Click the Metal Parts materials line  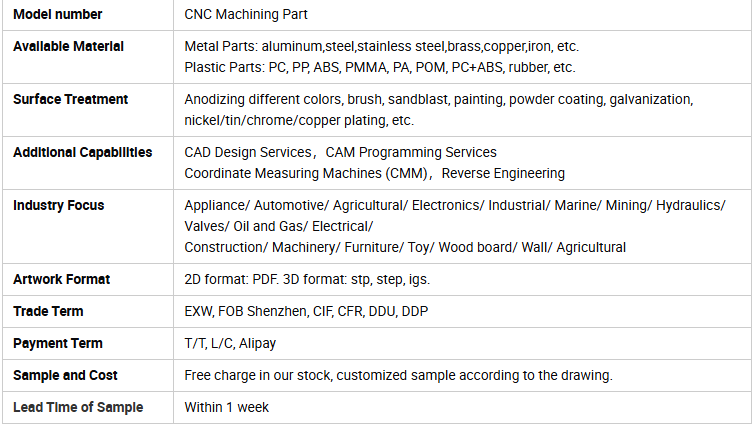tap(381, 46)
